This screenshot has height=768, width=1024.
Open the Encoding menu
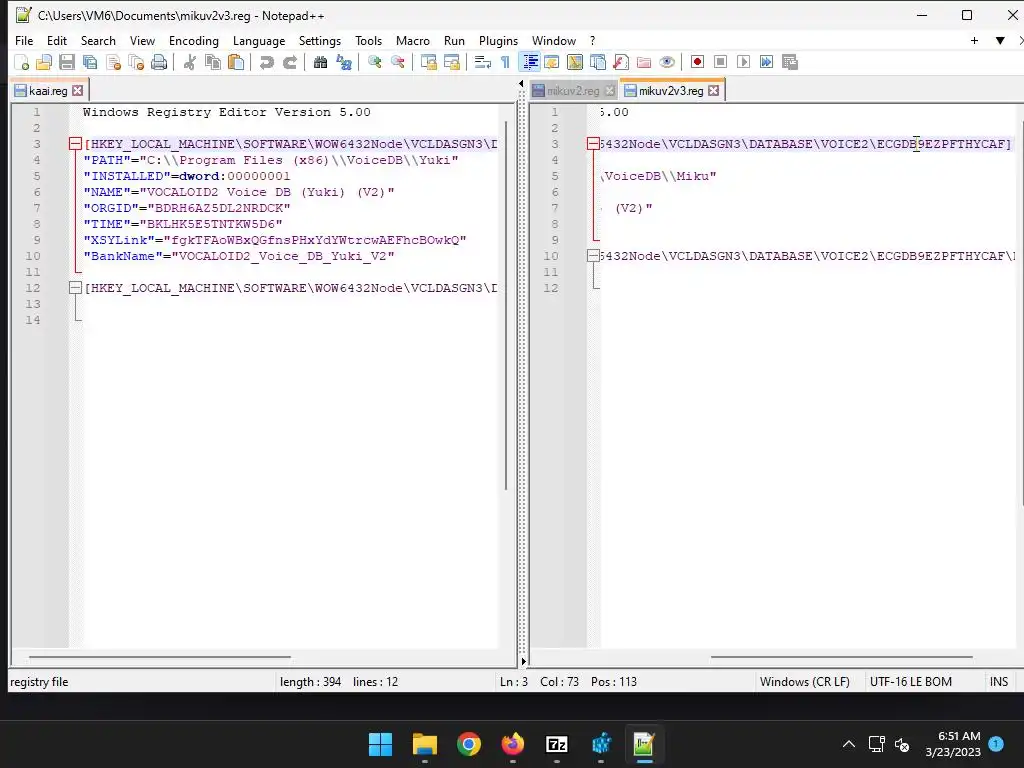(194, 40)
